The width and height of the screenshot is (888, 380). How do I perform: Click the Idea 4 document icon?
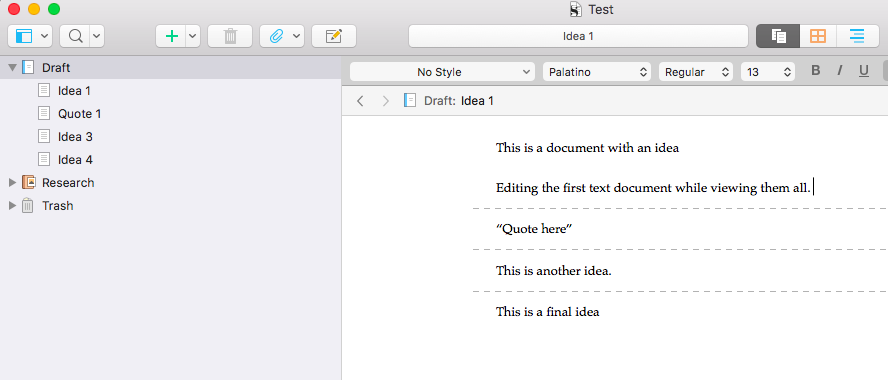coord(44,160)
